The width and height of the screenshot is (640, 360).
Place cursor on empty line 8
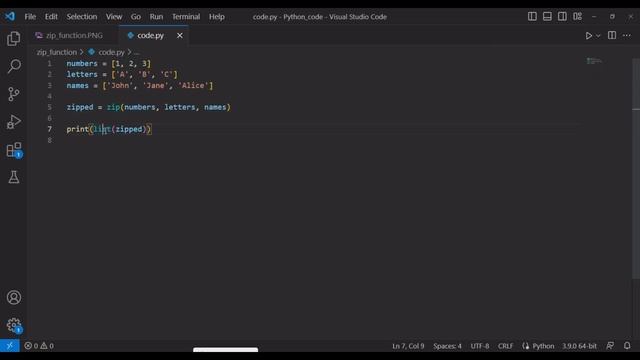point(322,140)
